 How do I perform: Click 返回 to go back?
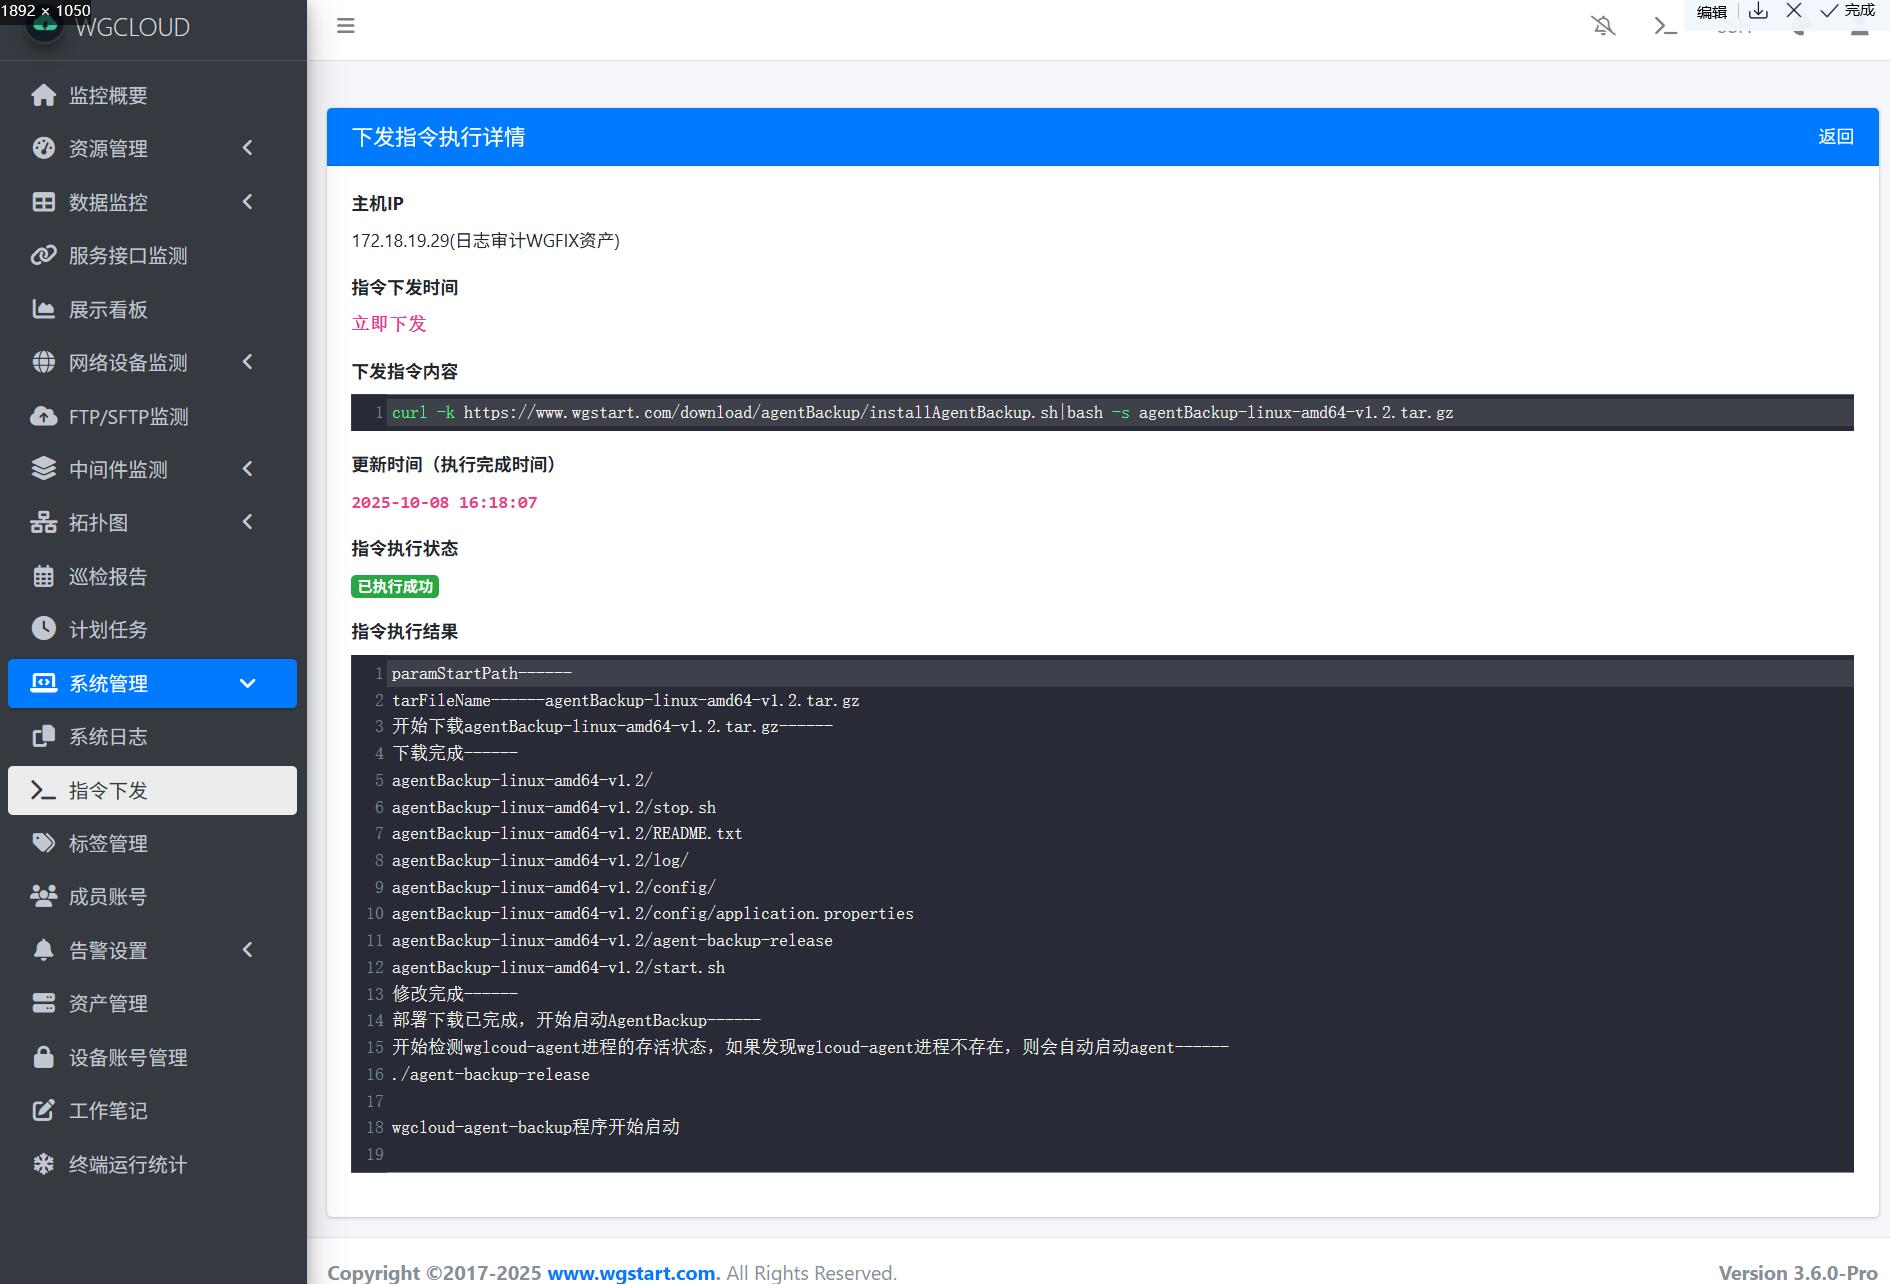coord(1835,137)
